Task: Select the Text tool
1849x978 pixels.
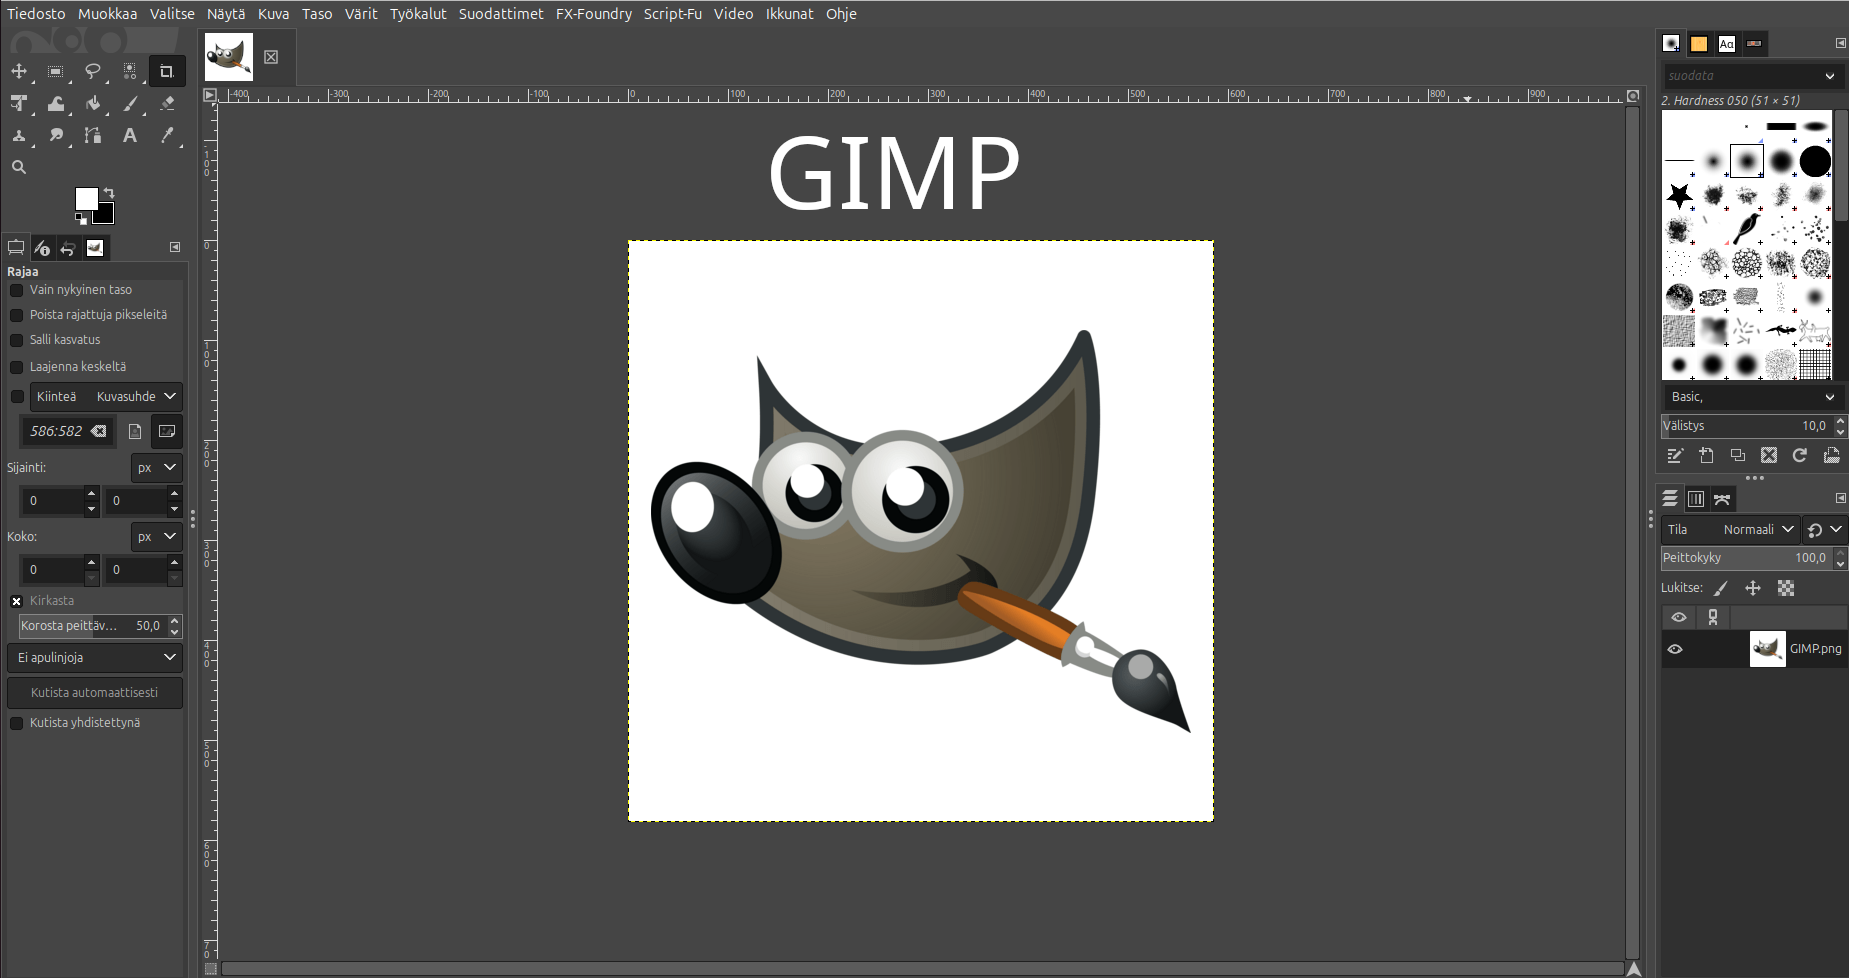Action: pos(130,135)
